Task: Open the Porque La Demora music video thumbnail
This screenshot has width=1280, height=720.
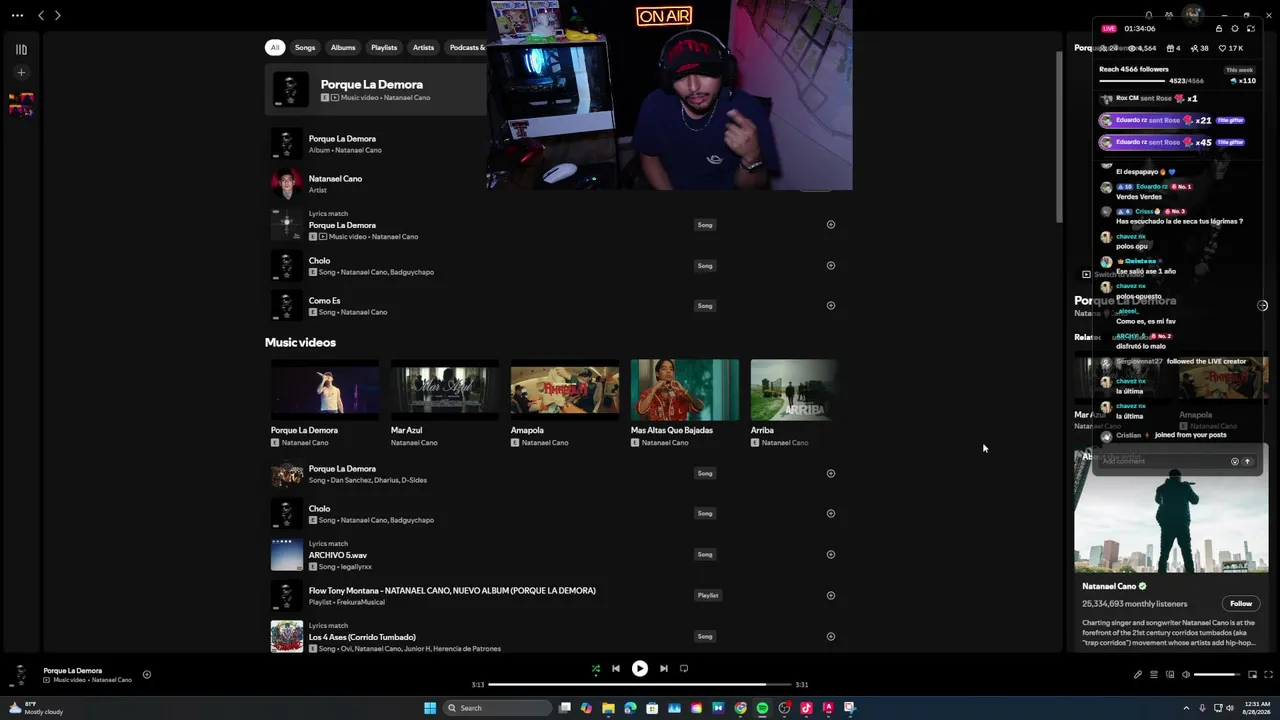Action: pos(325,389)
